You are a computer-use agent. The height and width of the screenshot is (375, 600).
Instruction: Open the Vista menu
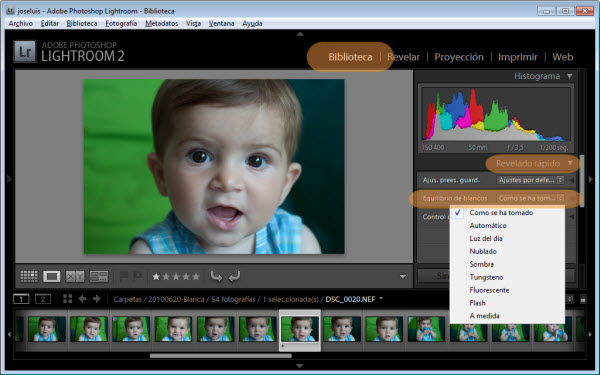193,23
